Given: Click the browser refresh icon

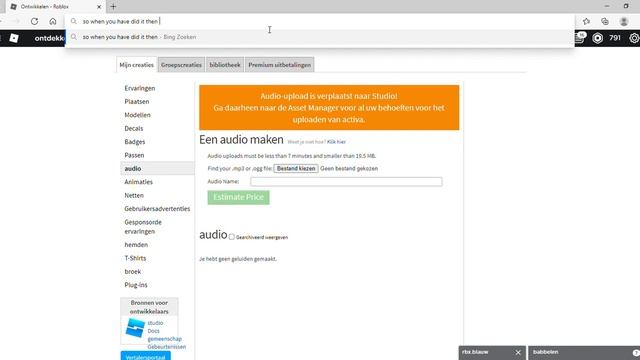Looking at the screenshot, I should pos(34,21).
